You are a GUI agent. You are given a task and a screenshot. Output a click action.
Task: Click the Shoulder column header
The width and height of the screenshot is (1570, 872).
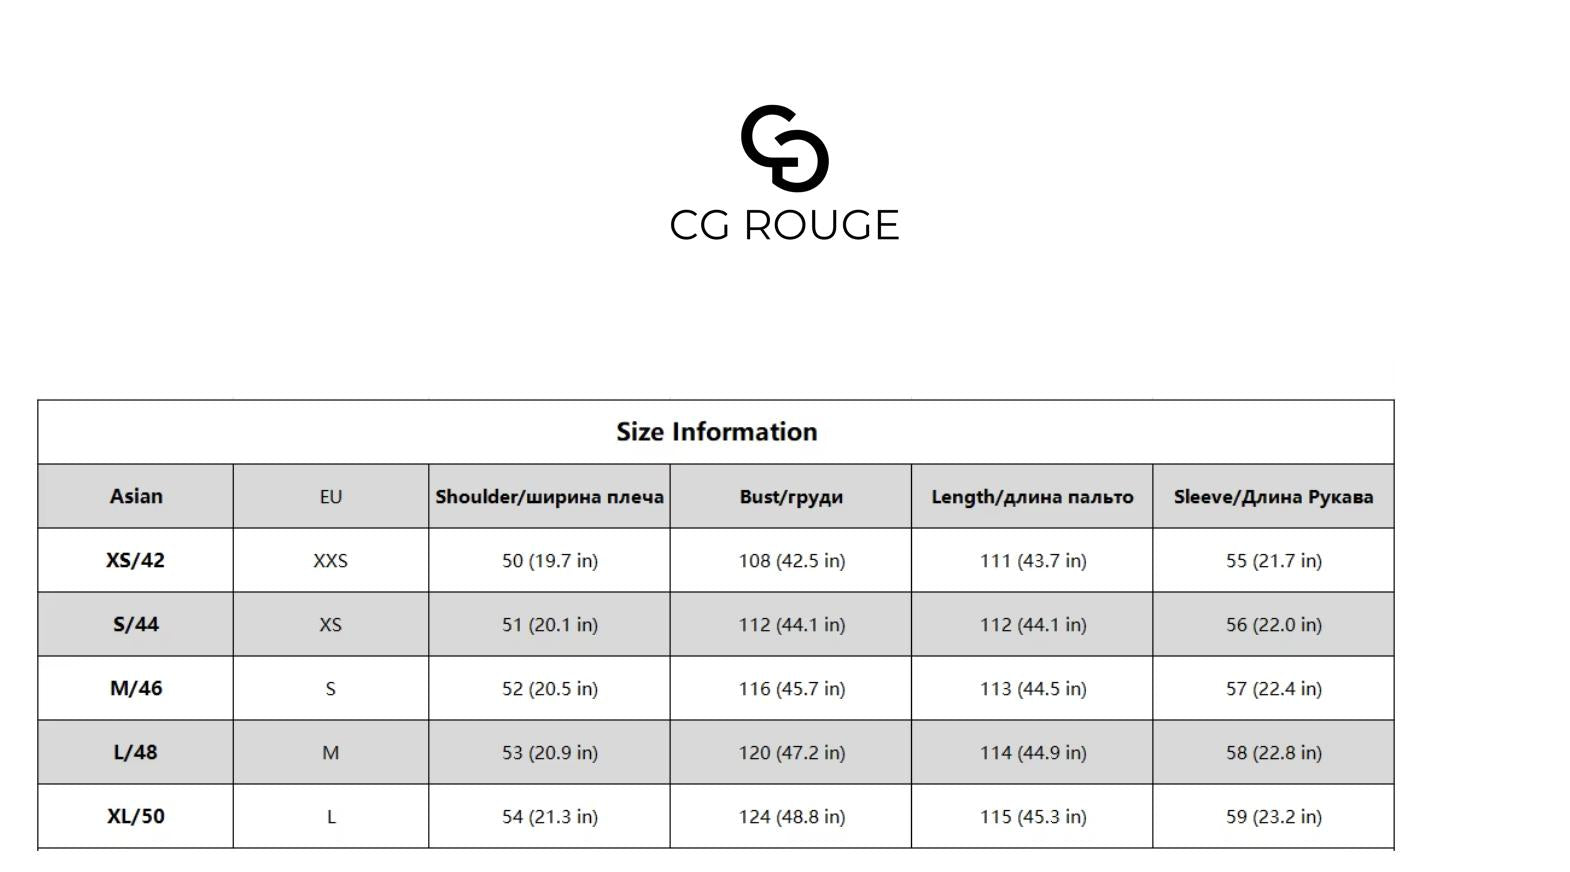[x=549, y=497]
